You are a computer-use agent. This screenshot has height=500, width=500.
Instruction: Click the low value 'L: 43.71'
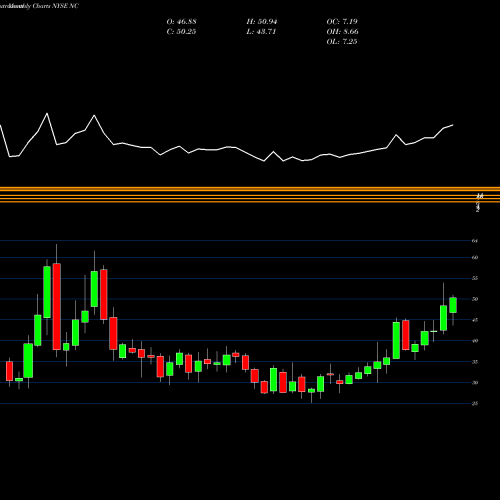pos(261,32)
